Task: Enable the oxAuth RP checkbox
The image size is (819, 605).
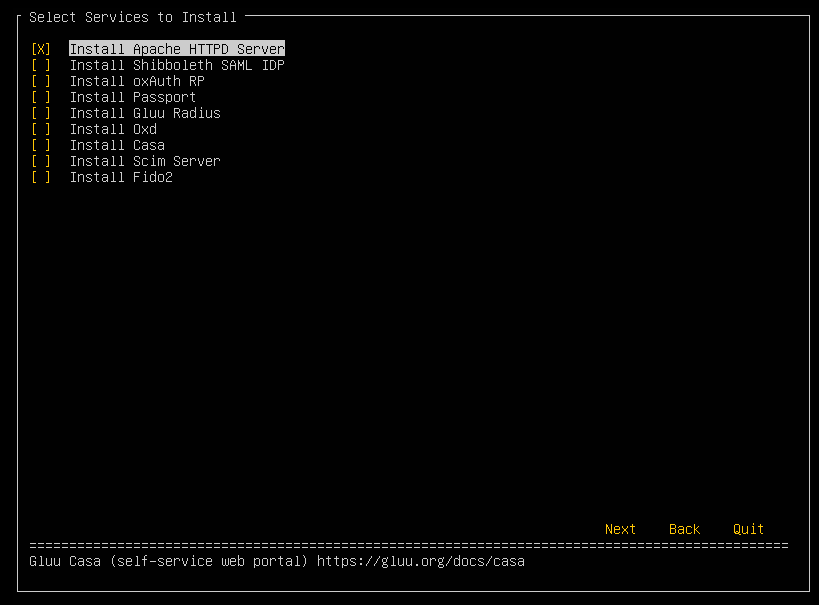Action: click(41, 81)
